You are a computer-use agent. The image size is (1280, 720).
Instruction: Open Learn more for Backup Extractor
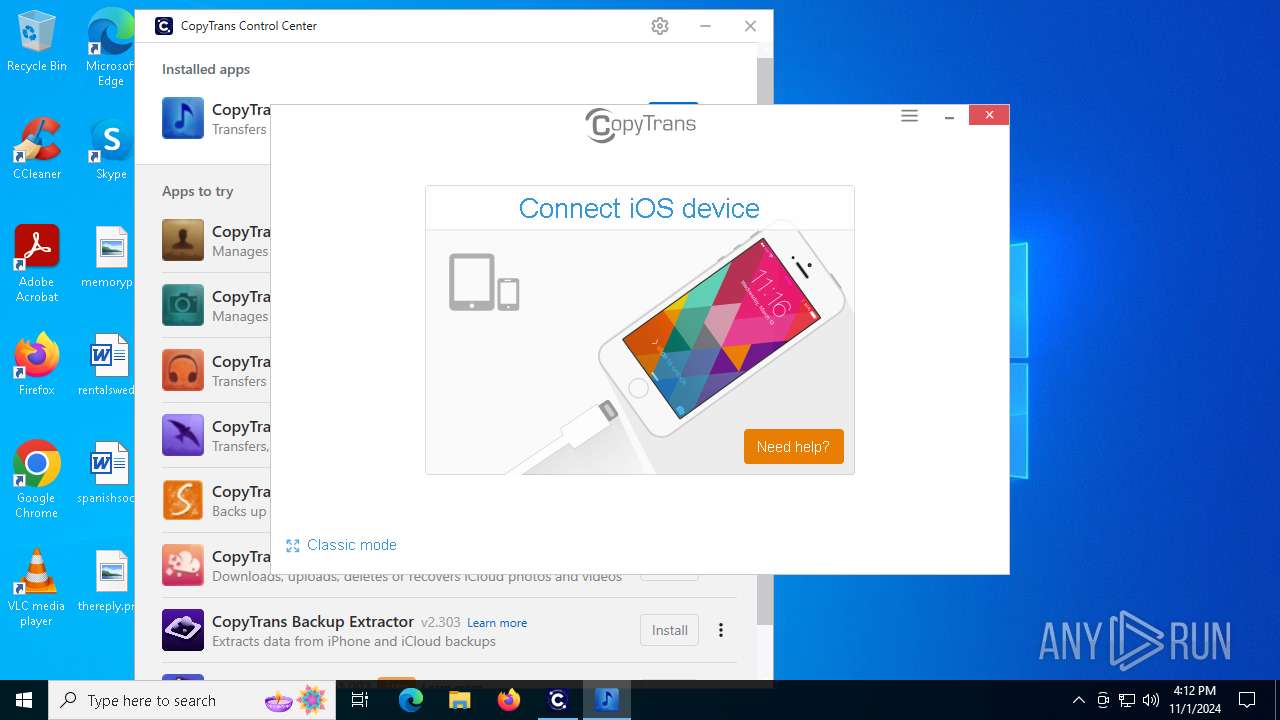497,623
